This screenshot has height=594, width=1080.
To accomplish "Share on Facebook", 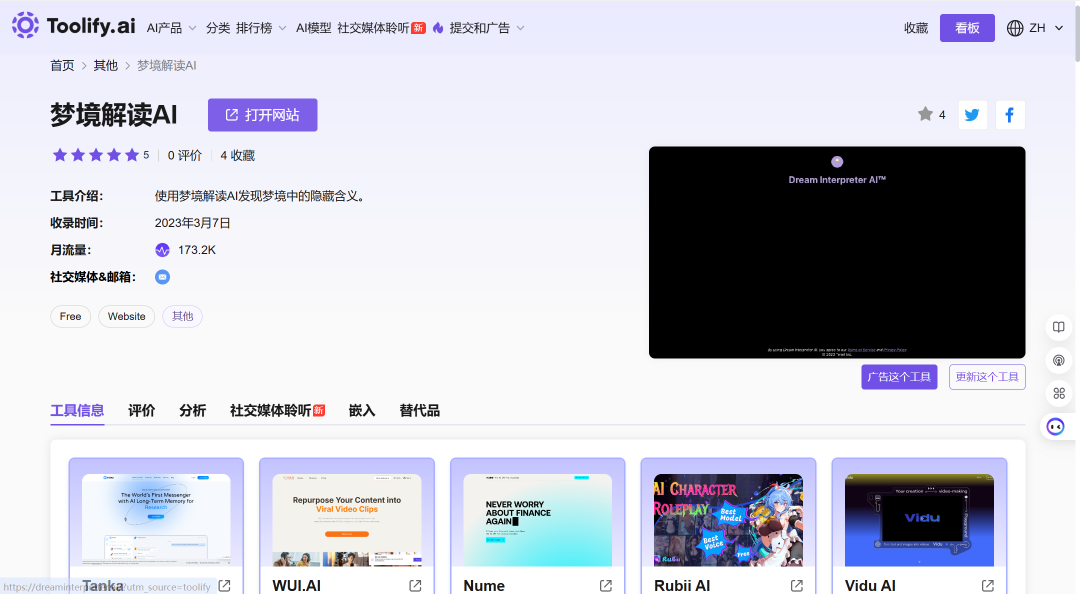I will pos(1010,115).
